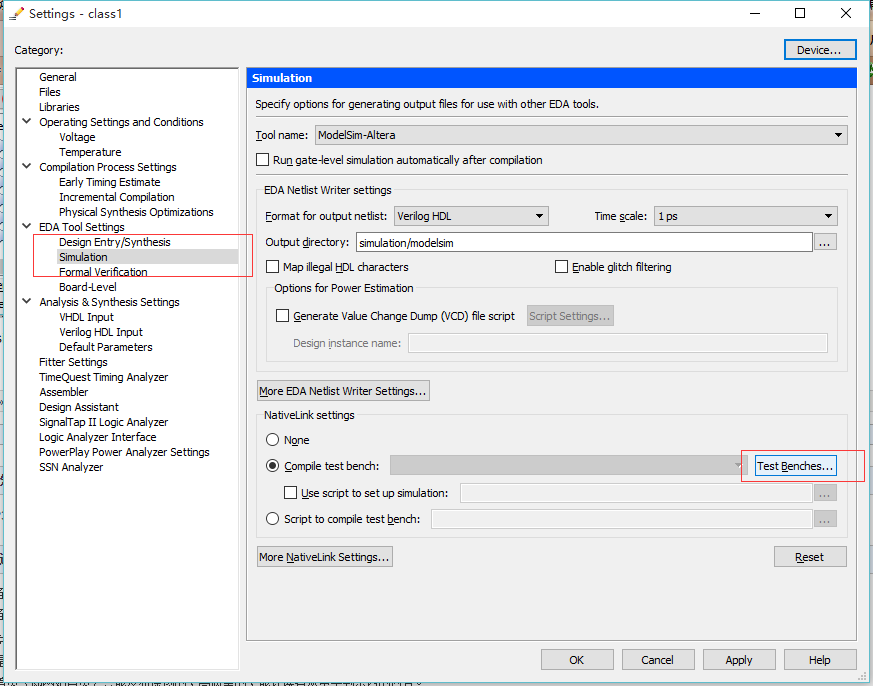873x686 pixels.
Task: Toggle Map illegal HDL characters checkbox
Action: coord(272,267)
